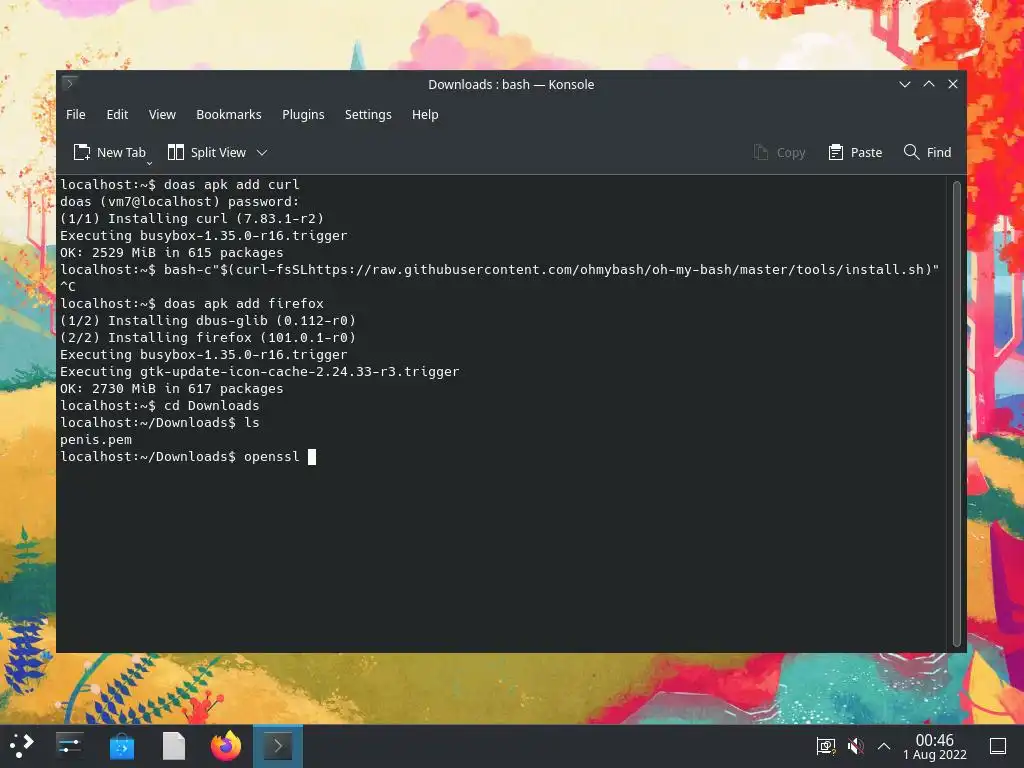Viewport: 1024px width, 768px height.
Task: Click the 'Installing dbus-glib (0.112-r0)' line
Action: [208, 321]
